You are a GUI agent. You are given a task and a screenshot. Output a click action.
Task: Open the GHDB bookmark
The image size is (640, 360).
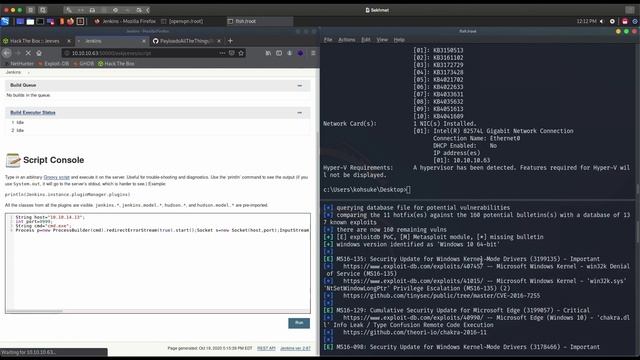pyautogui.click(x=84, y=64)
